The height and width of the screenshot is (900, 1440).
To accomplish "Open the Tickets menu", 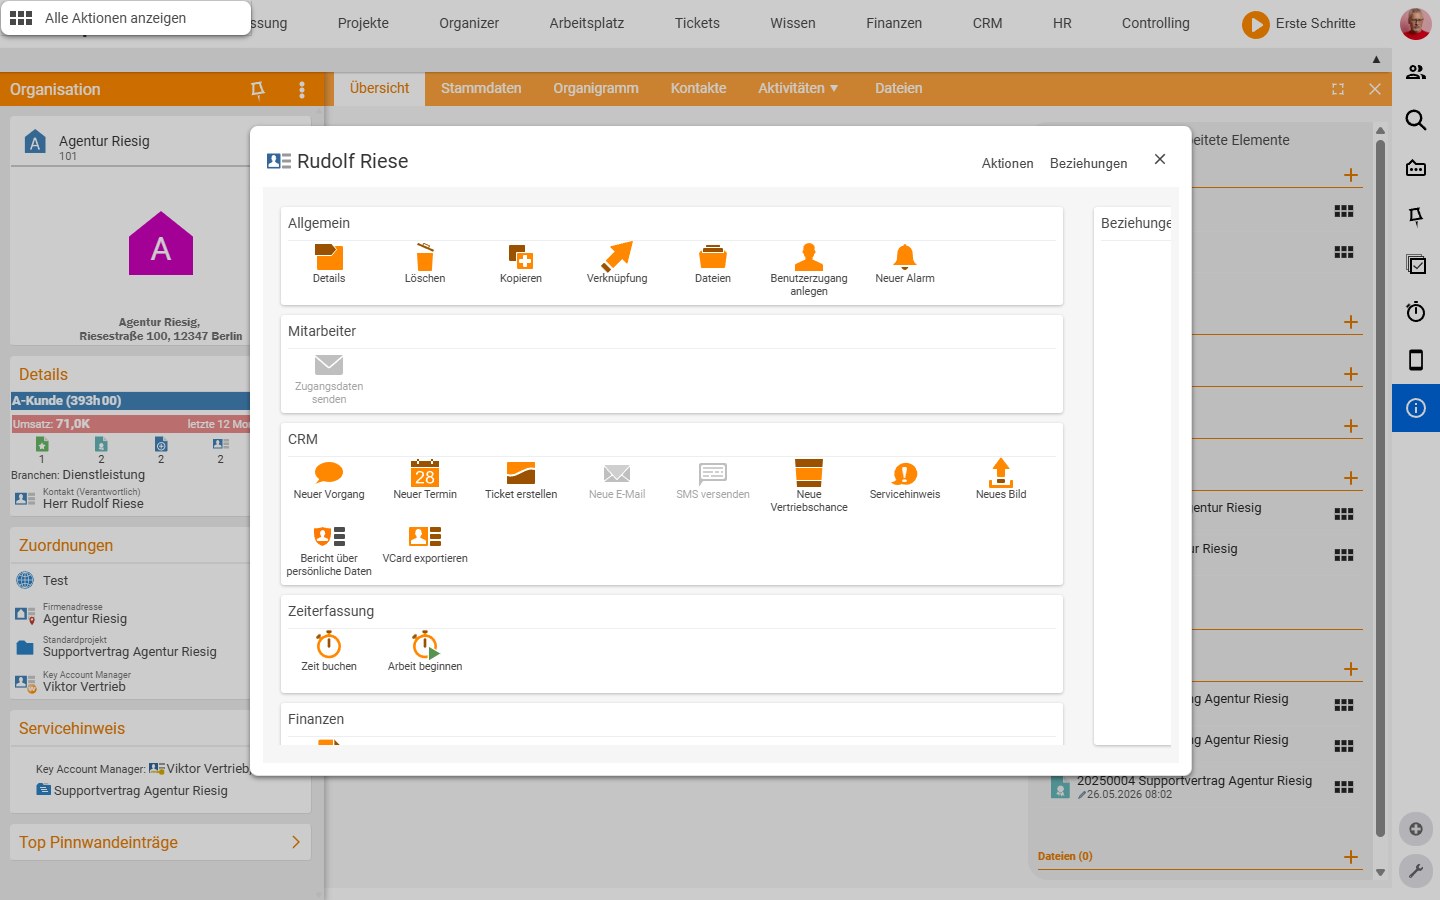I will [x=697, y=23].
